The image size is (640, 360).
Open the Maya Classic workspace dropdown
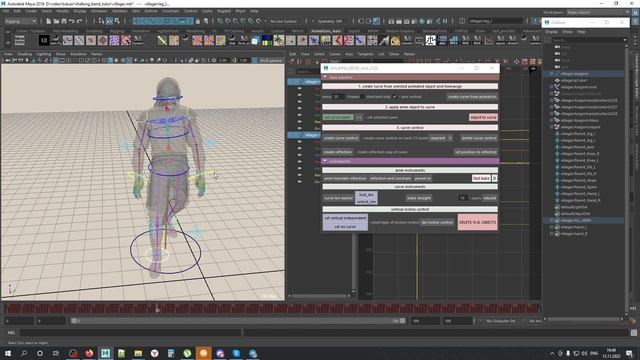pos(598,12)
